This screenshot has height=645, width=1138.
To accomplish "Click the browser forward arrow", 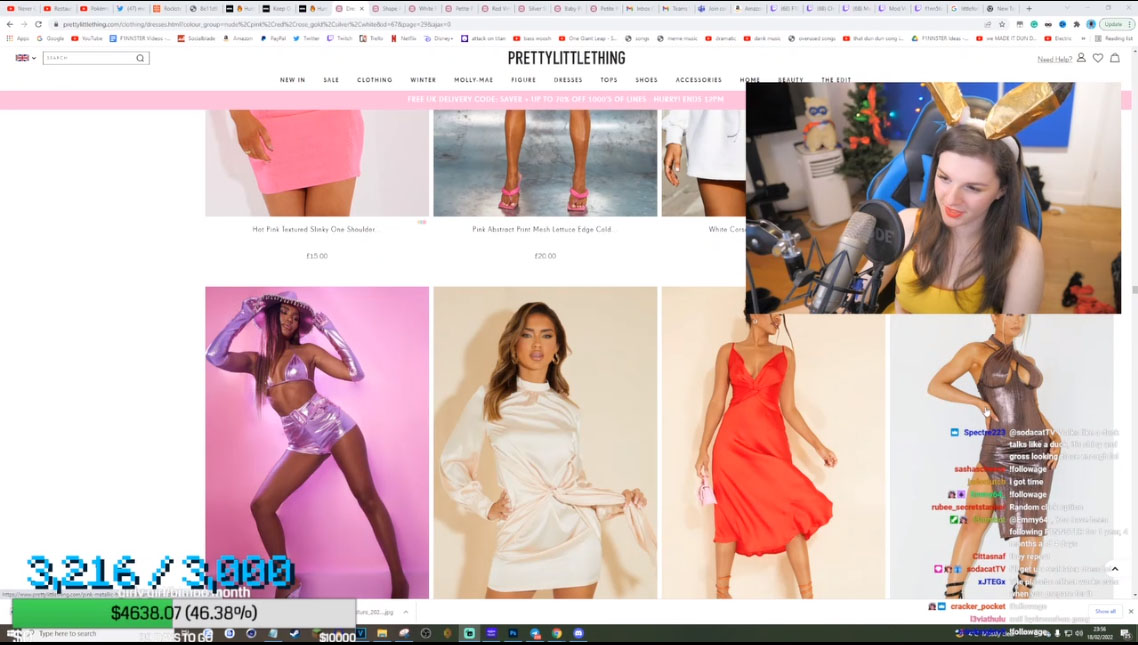I will pos(24,24).
